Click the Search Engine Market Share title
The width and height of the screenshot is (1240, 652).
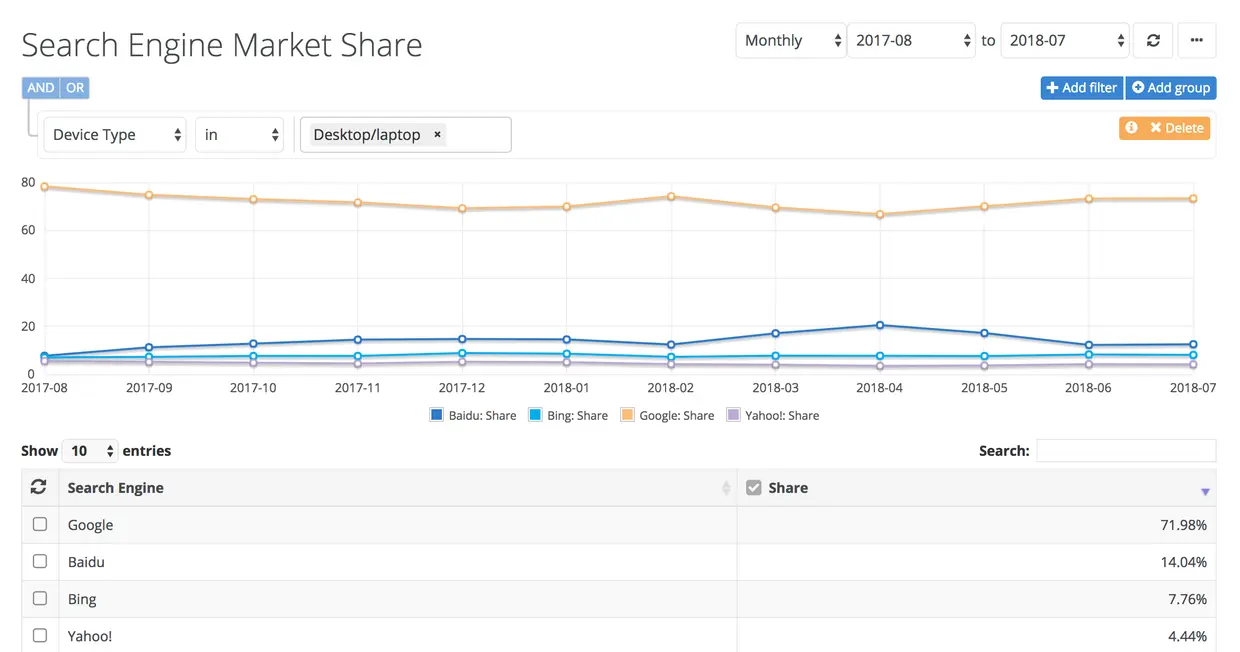coord(222,45)
